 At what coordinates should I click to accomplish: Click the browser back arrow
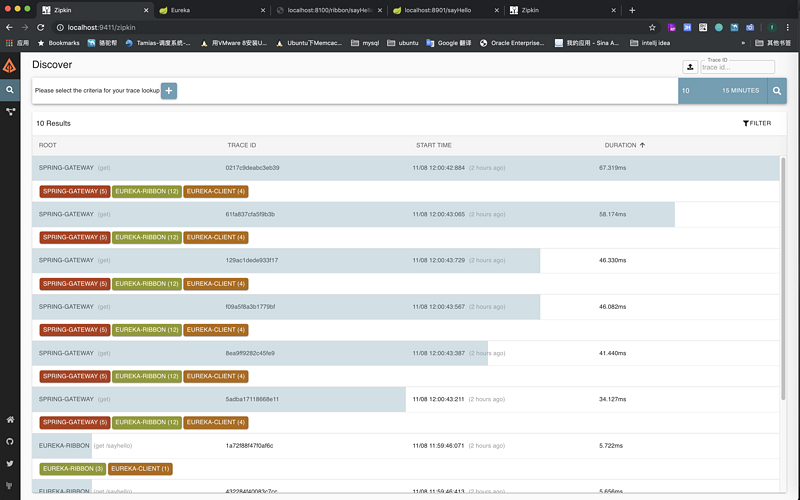(x=9, y=28)
